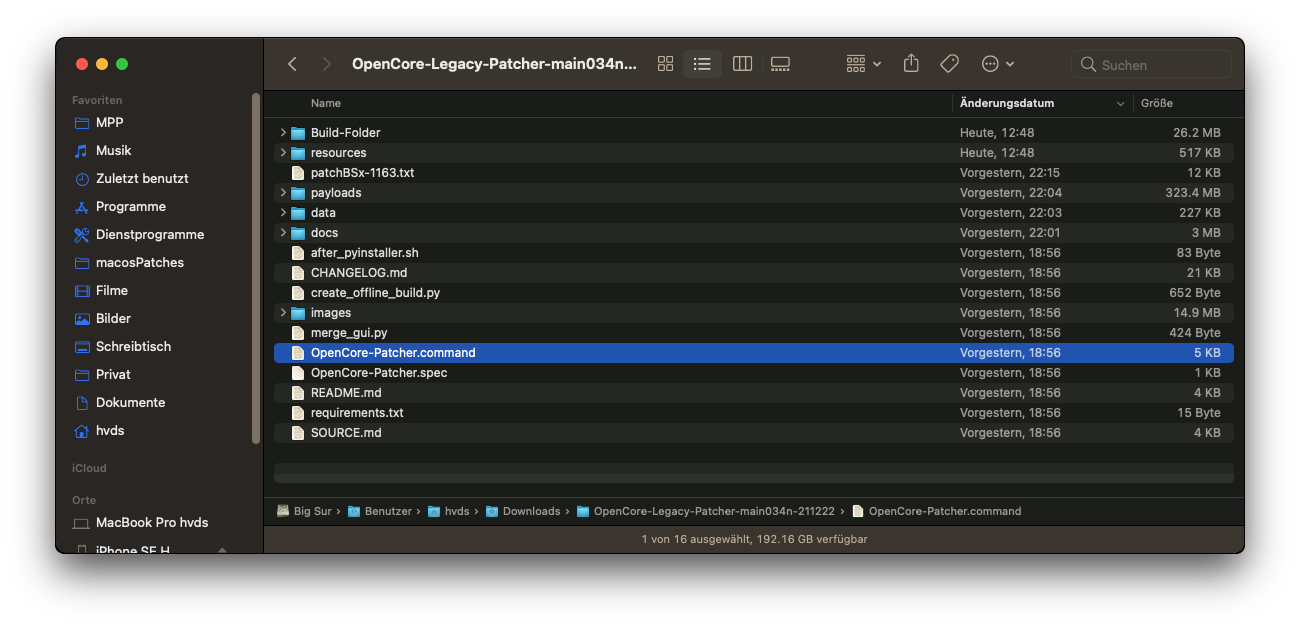
Task: Open the more actions ellipsis menu
Action: pos(997,64)
